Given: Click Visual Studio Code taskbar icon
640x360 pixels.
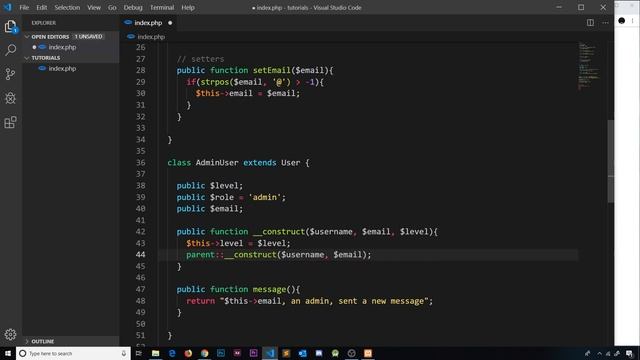Looking at the screenshot, I should 270,353.
